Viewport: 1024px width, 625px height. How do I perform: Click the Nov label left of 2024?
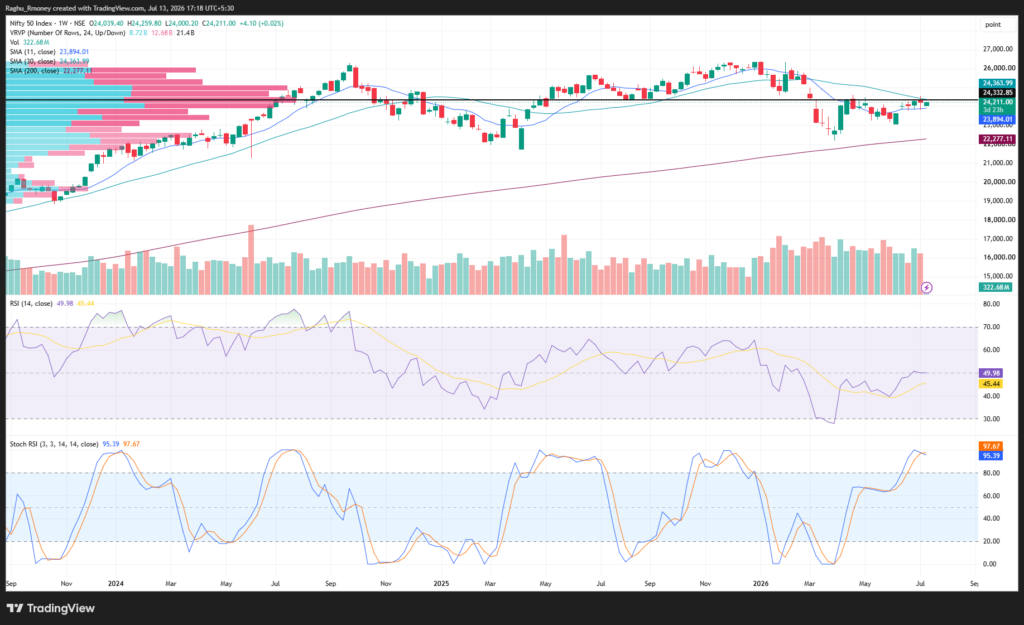pos(66,583)
